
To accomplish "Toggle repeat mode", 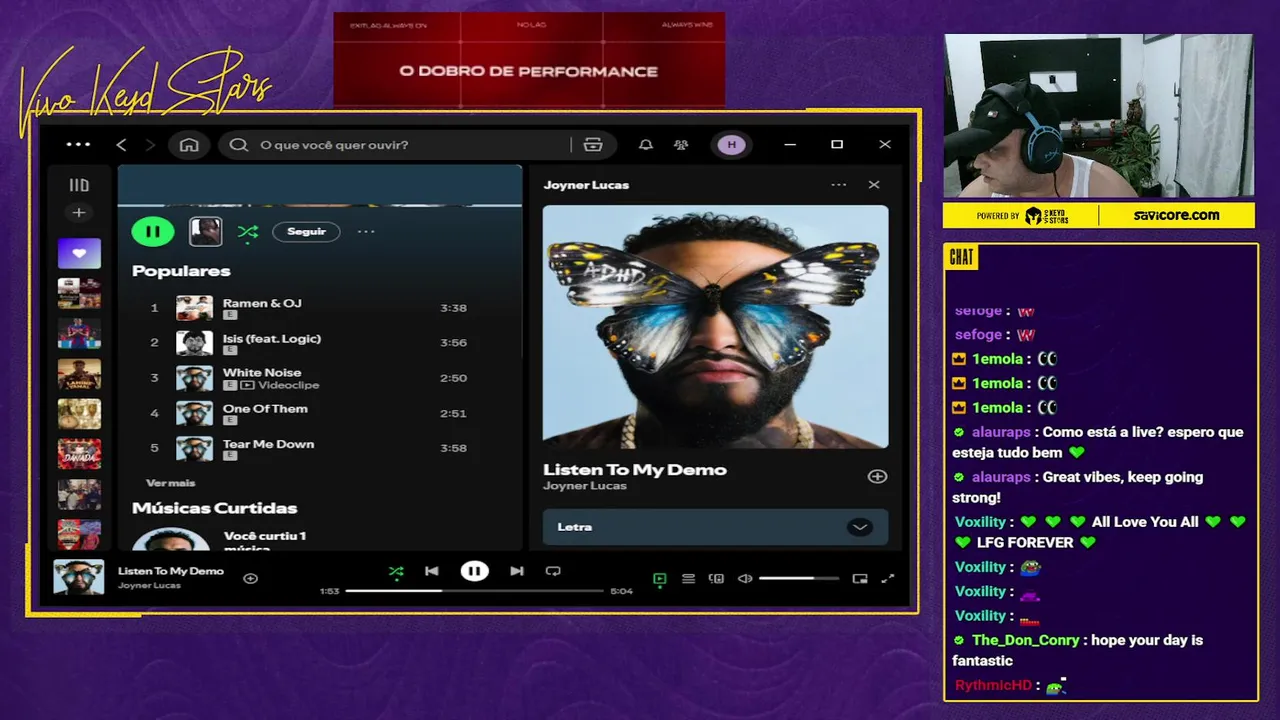I will (x=553, y=571).
